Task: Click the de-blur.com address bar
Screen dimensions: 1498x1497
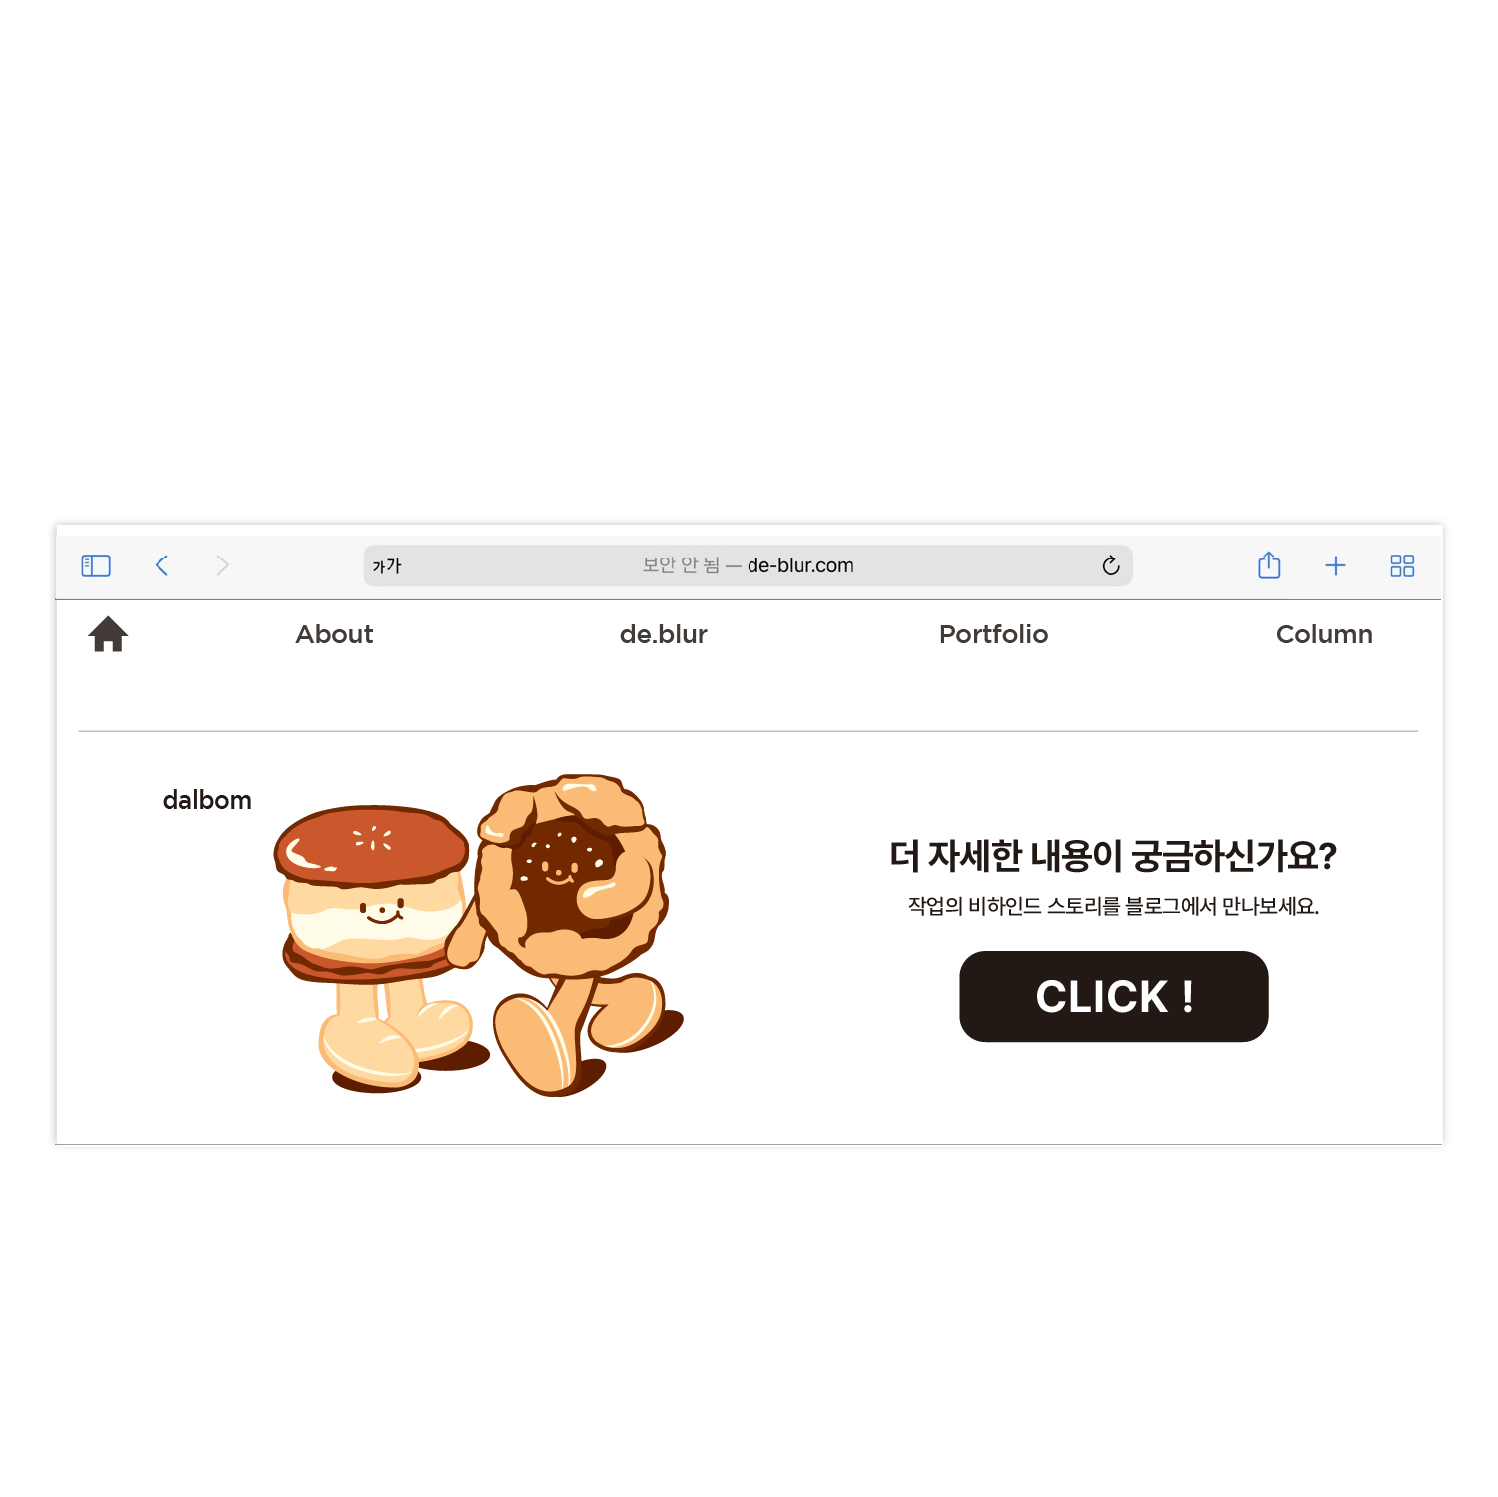Action: coord(748,566)
